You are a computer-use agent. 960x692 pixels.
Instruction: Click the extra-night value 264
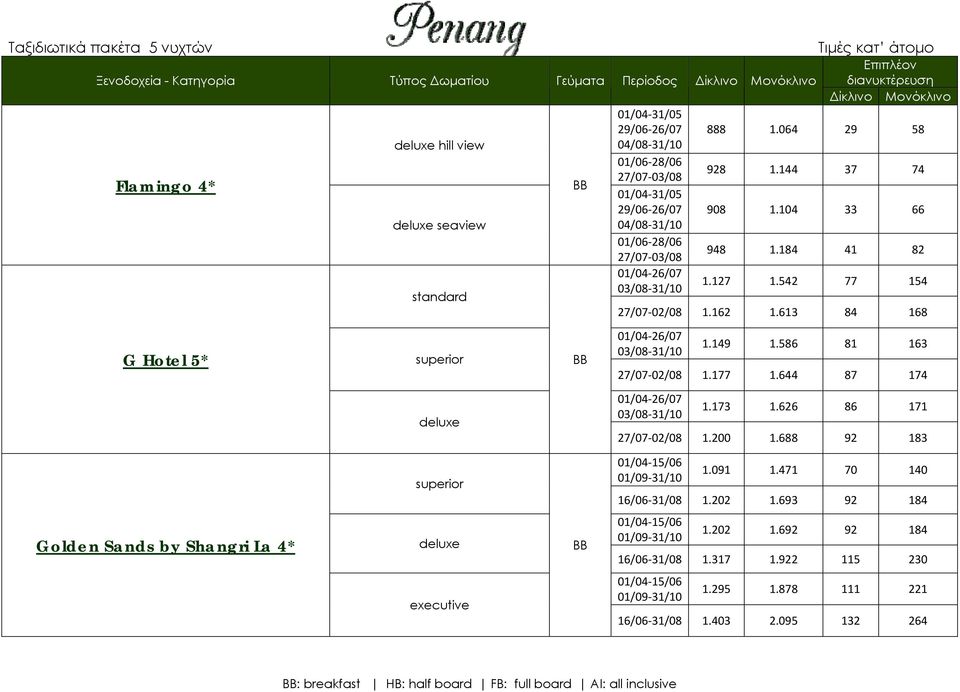917,620
